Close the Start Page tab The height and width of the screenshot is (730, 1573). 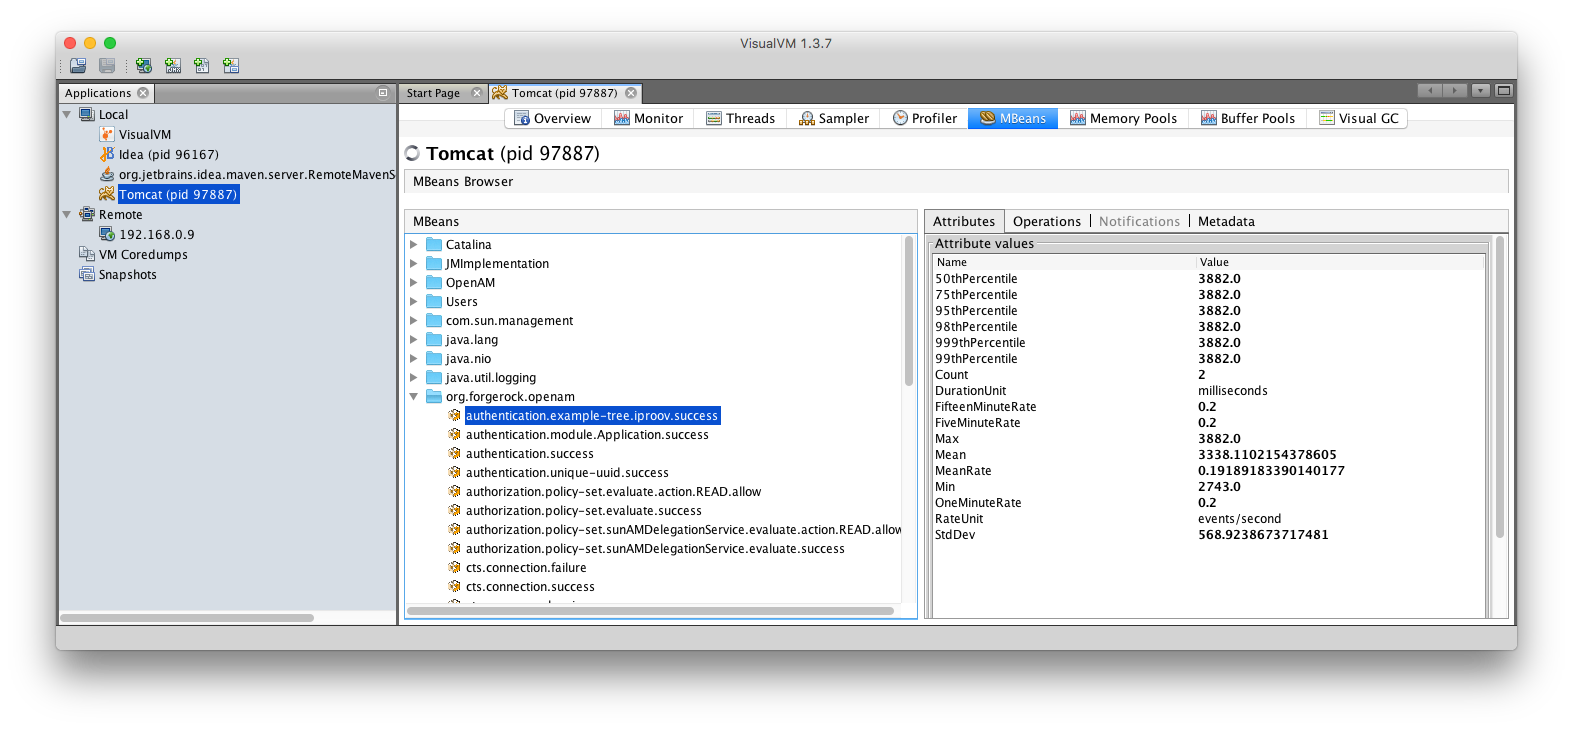pyautogui.click(x=477, y=93)
